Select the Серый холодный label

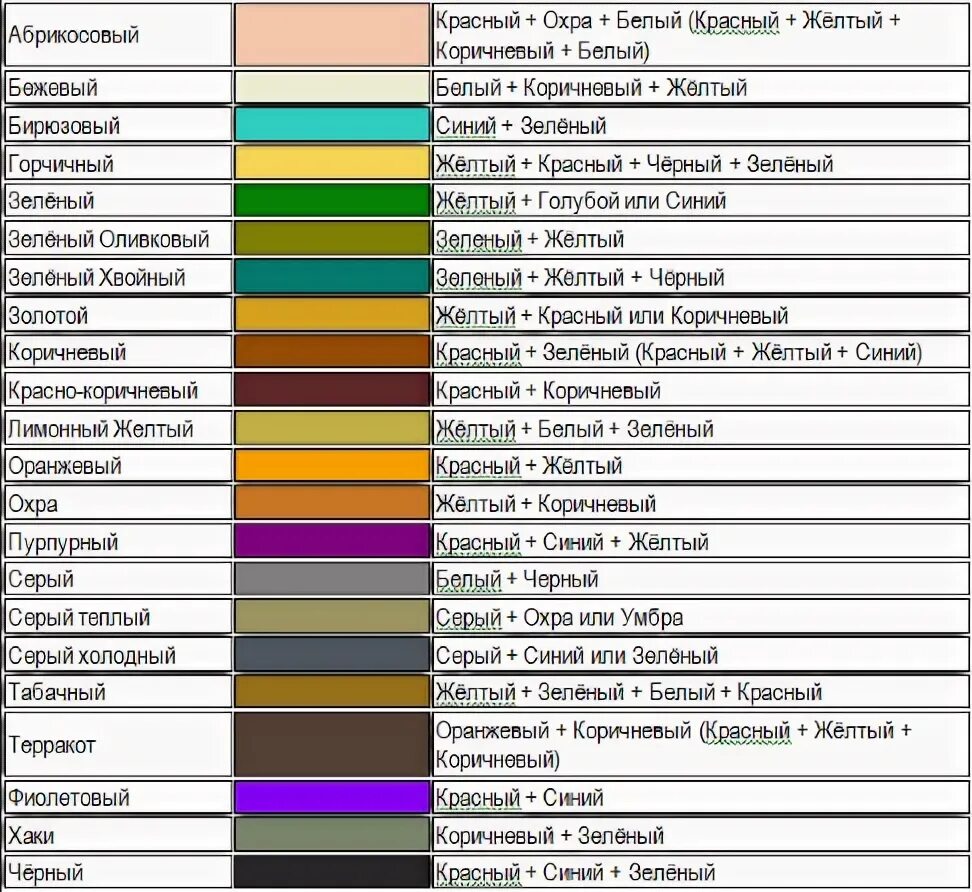(92, 655)
